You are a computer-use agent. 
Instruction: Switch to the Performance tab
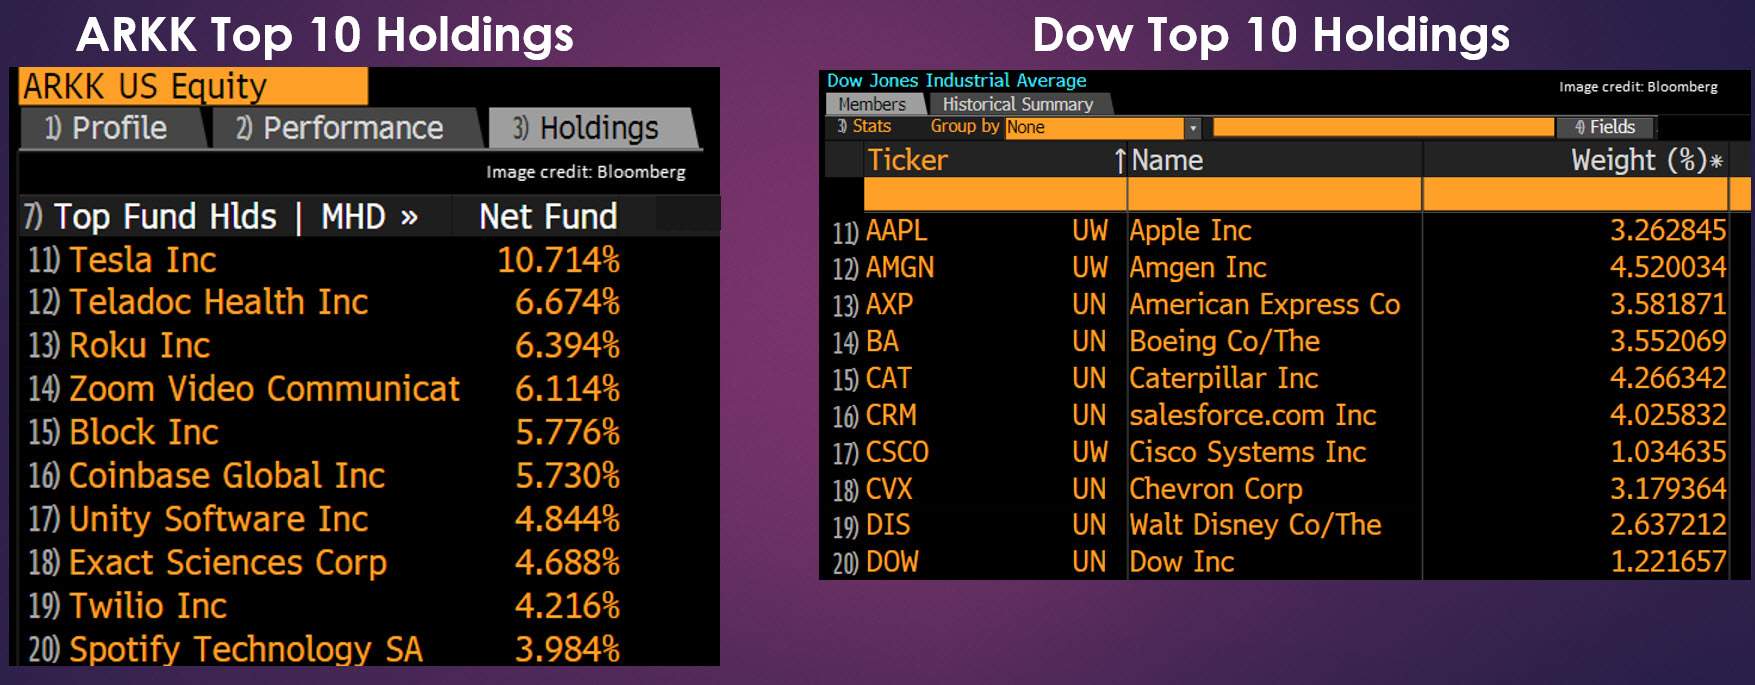(342, 128)
